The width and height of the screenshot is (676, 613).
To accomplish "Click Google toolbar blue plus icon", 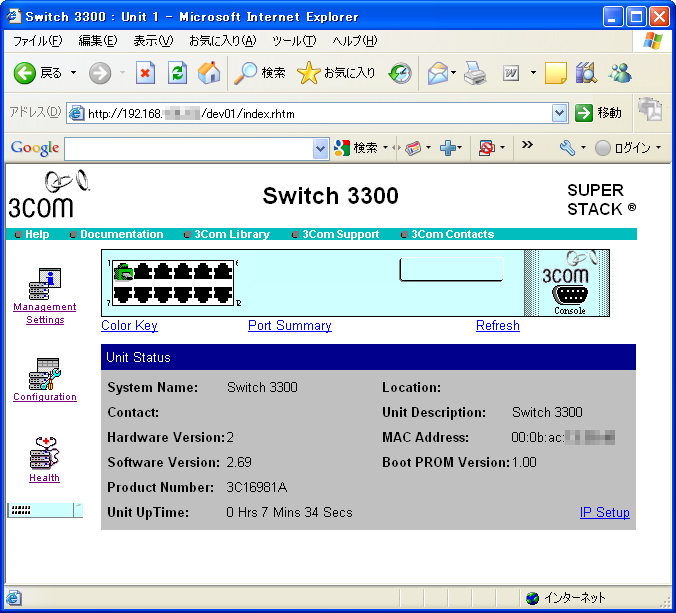I will 448,148.
